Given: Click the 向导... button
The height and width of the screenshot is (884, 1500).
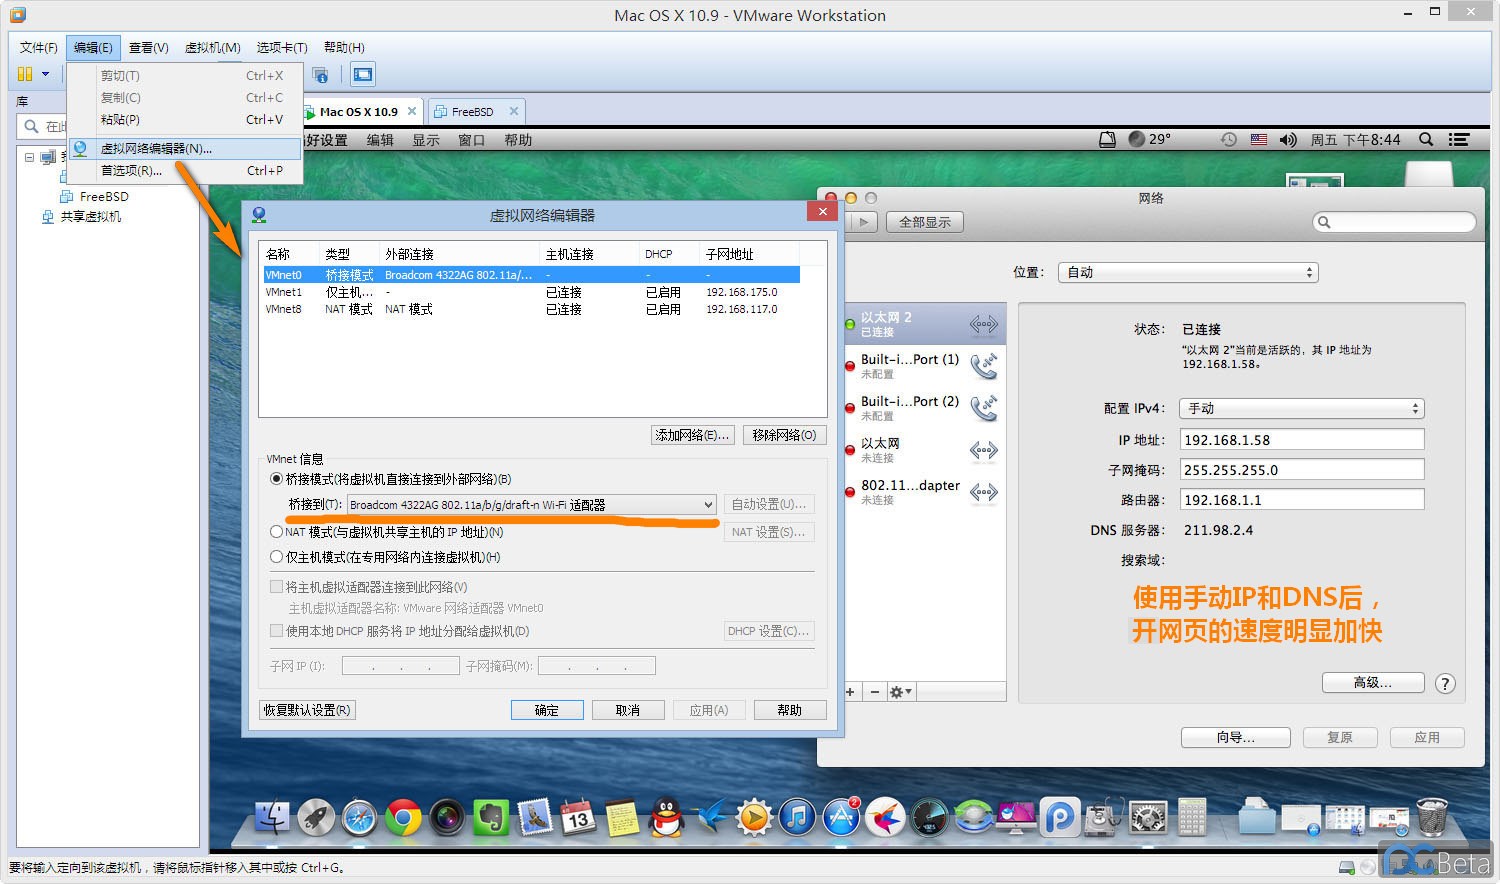Looking at the screenshot, I should (x=1236, y=737).
